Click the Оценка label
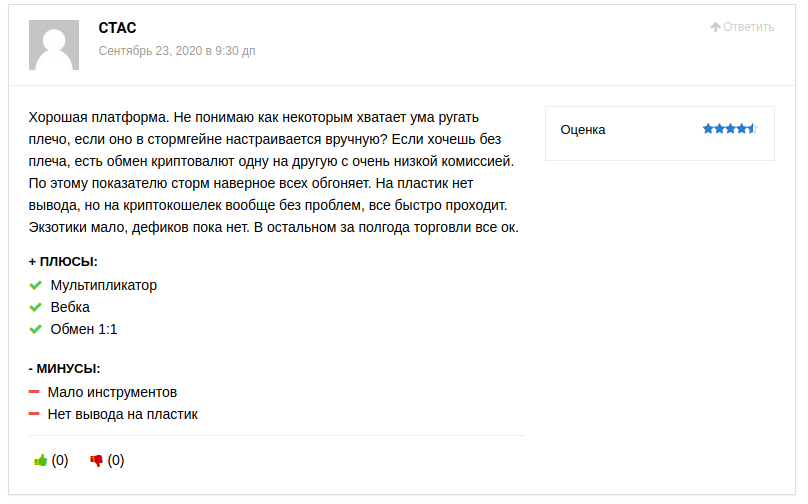The width and height of the screenshot is (808, 504). click(x=583, y=130)
